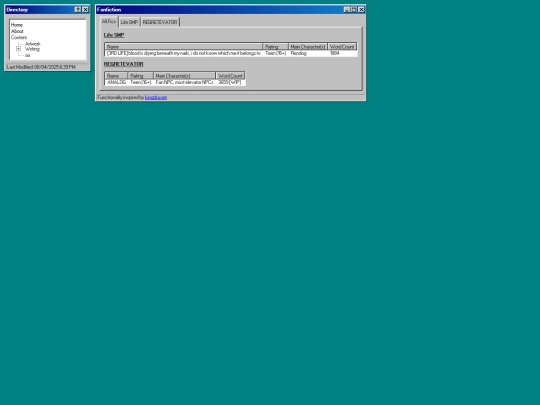Click the 'Fan NPC, most elevator NPCs' cell
Screen dimensions: 540x405
point(184,82)
